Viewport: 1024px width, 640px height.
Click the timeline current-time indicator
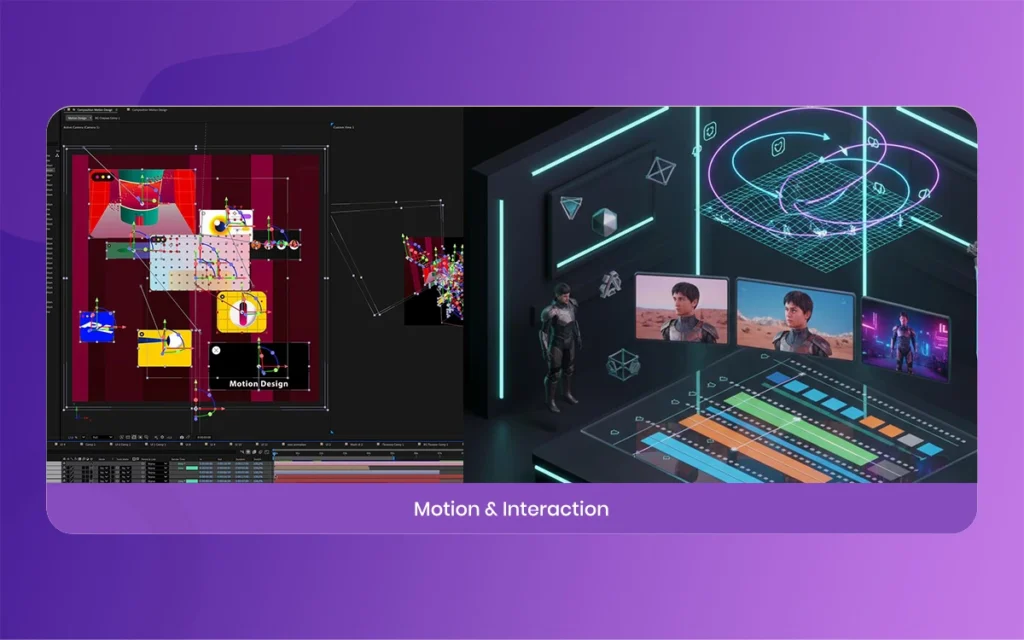275,453
